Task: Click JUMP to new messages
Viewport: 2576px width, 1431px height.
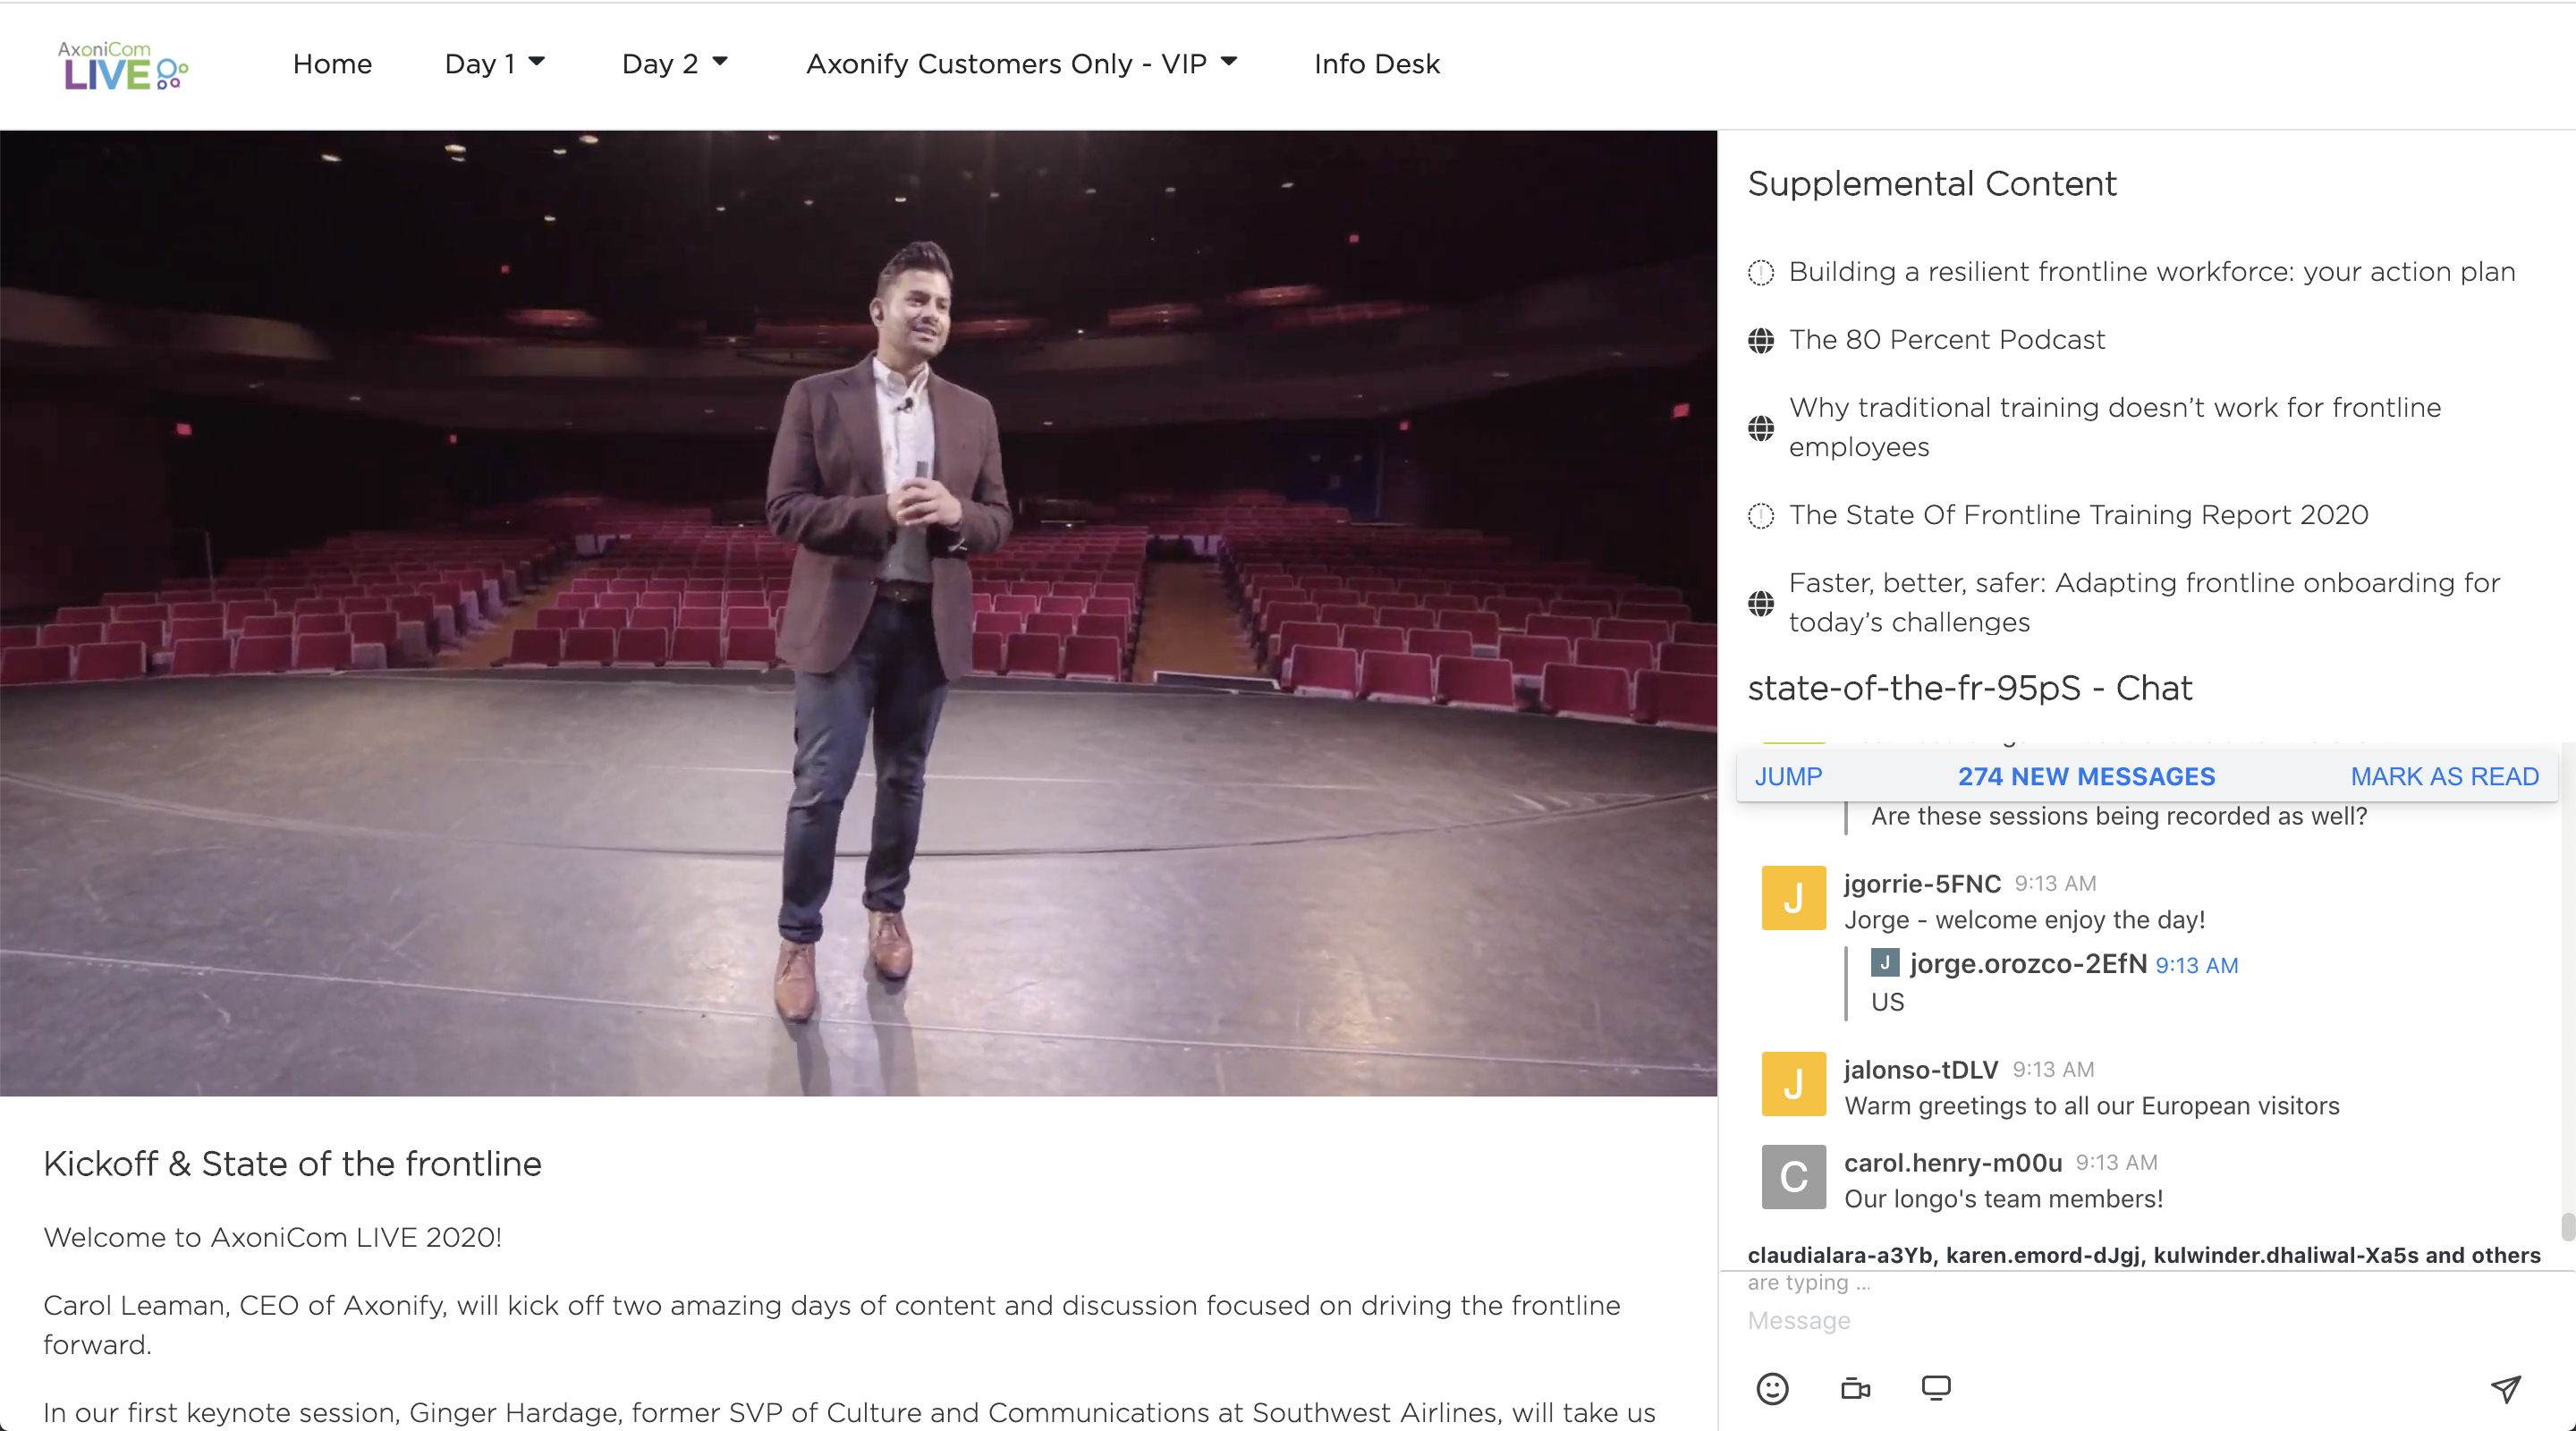Action: coord(1788,777)
